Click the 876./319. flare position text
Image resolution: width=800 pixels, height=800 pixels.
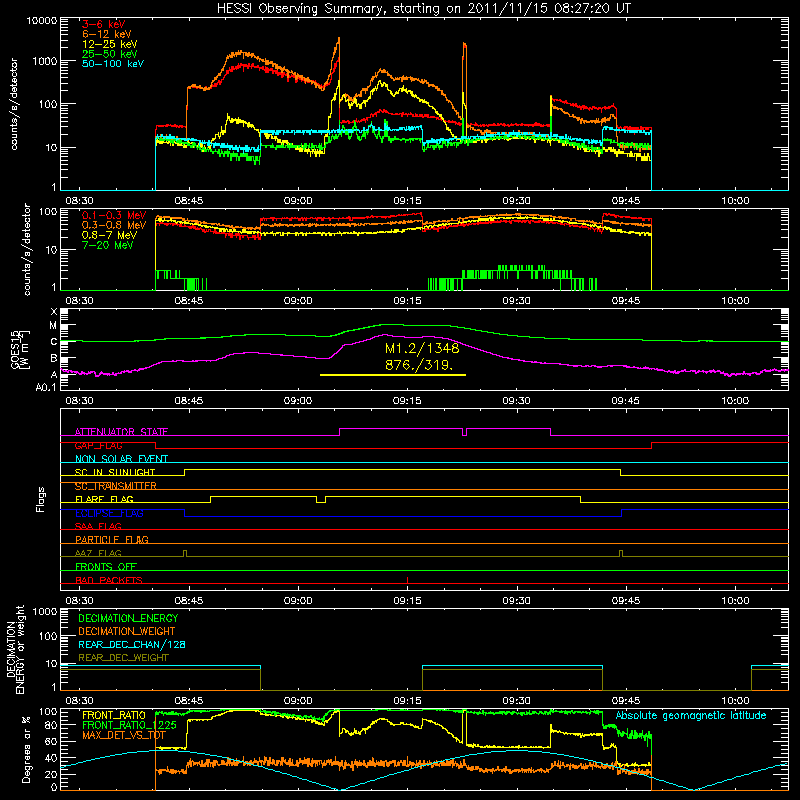coord(419,365)
